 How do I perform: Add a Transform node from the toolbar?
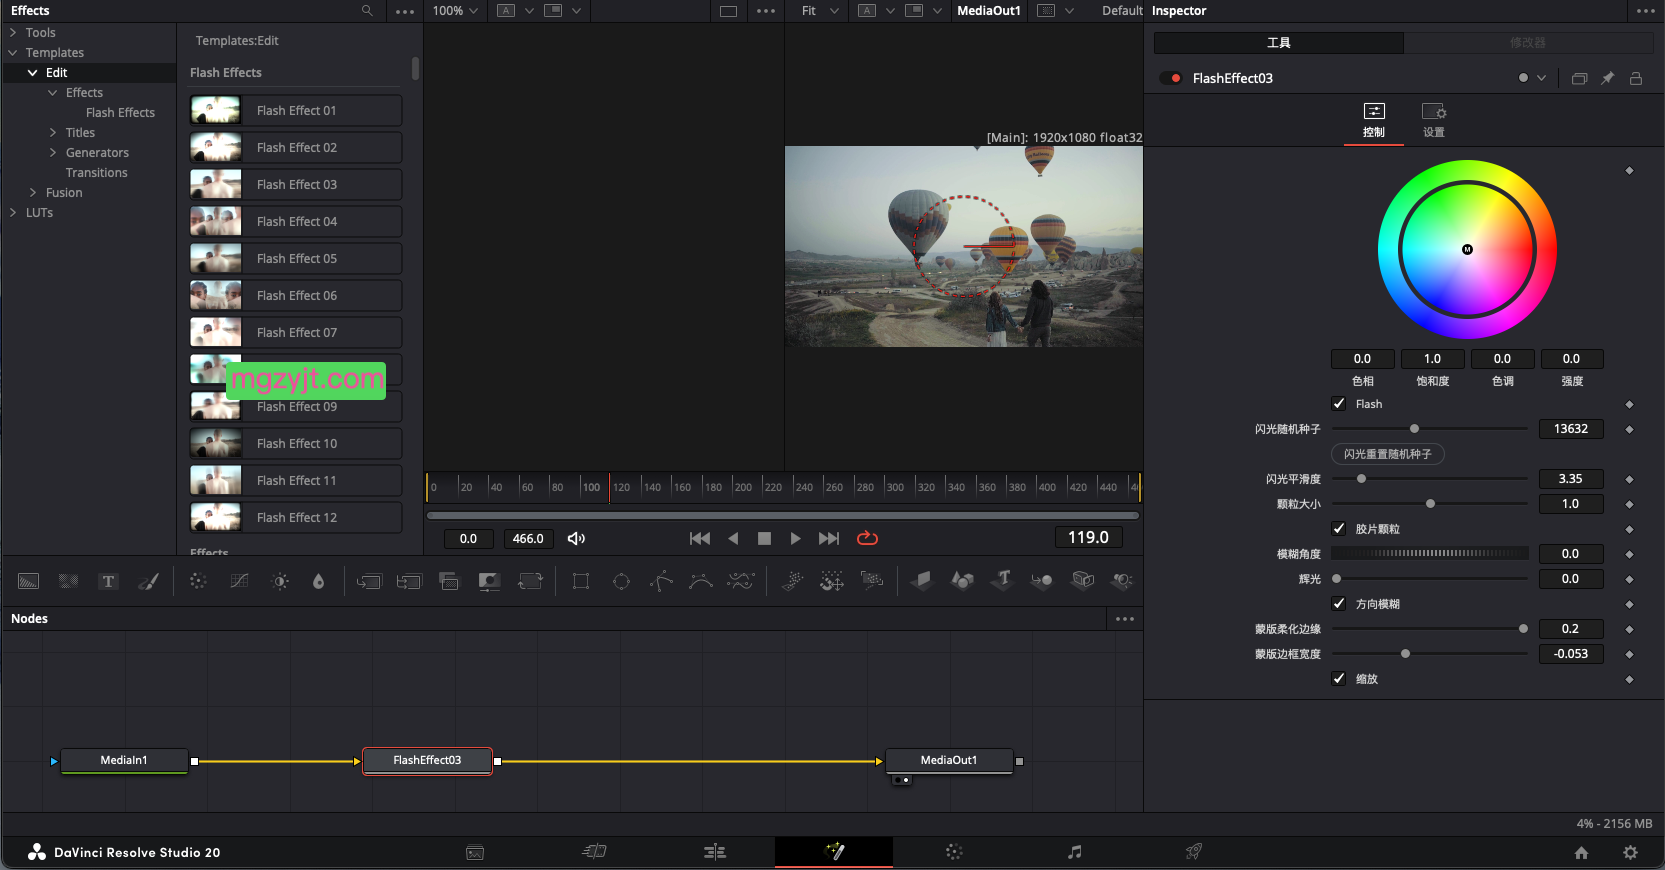click(x=530, y=581)
